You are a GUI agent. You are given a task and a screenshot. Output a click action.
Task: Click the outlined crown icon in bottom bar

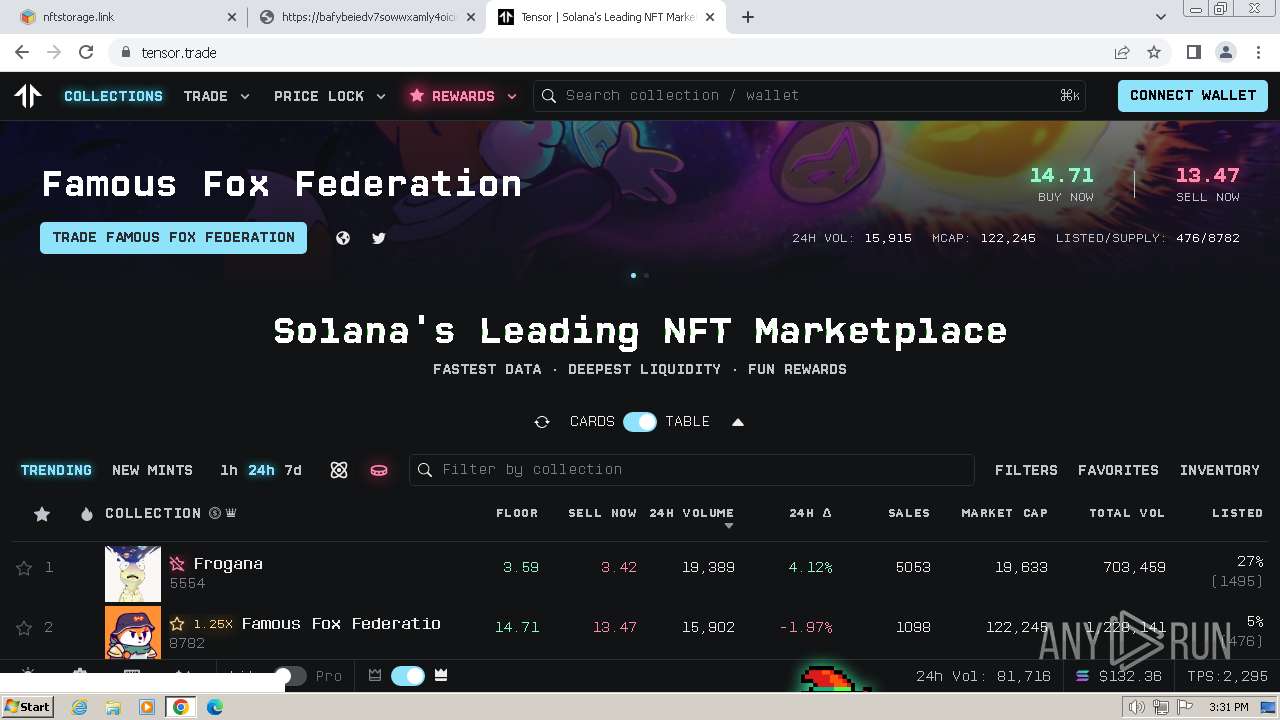click(x=375, y=676)
